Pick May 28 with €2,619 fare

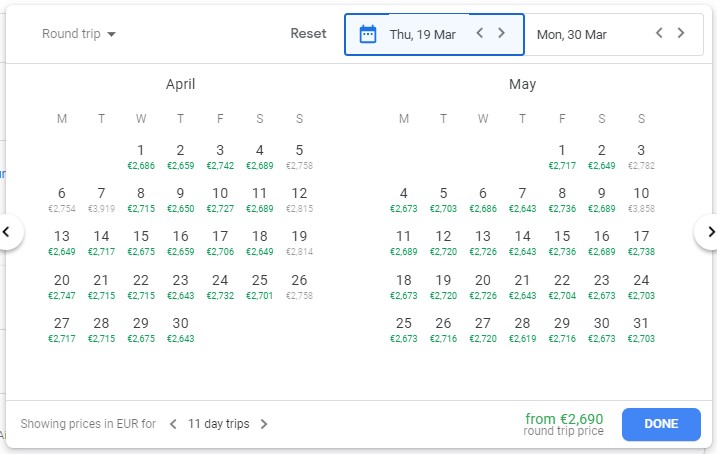pyautogui.click(x=522, y=328)
